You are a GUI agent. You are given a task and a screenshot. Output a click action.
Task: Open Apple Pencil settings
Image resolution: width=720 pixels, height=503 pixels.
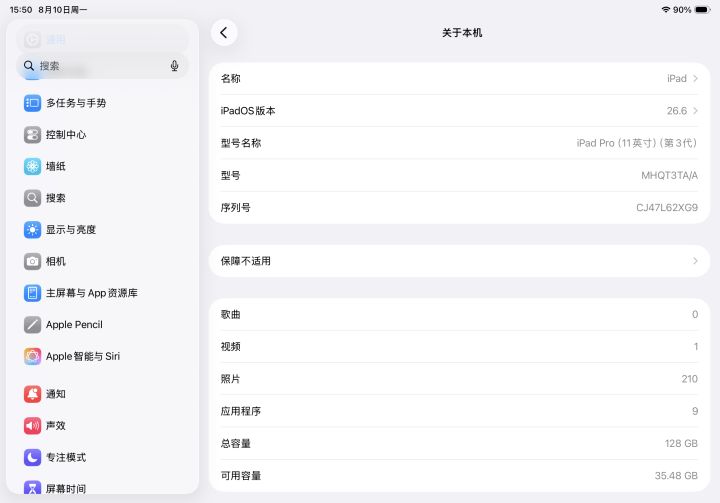pyautogui.click(x=102, y=325)
